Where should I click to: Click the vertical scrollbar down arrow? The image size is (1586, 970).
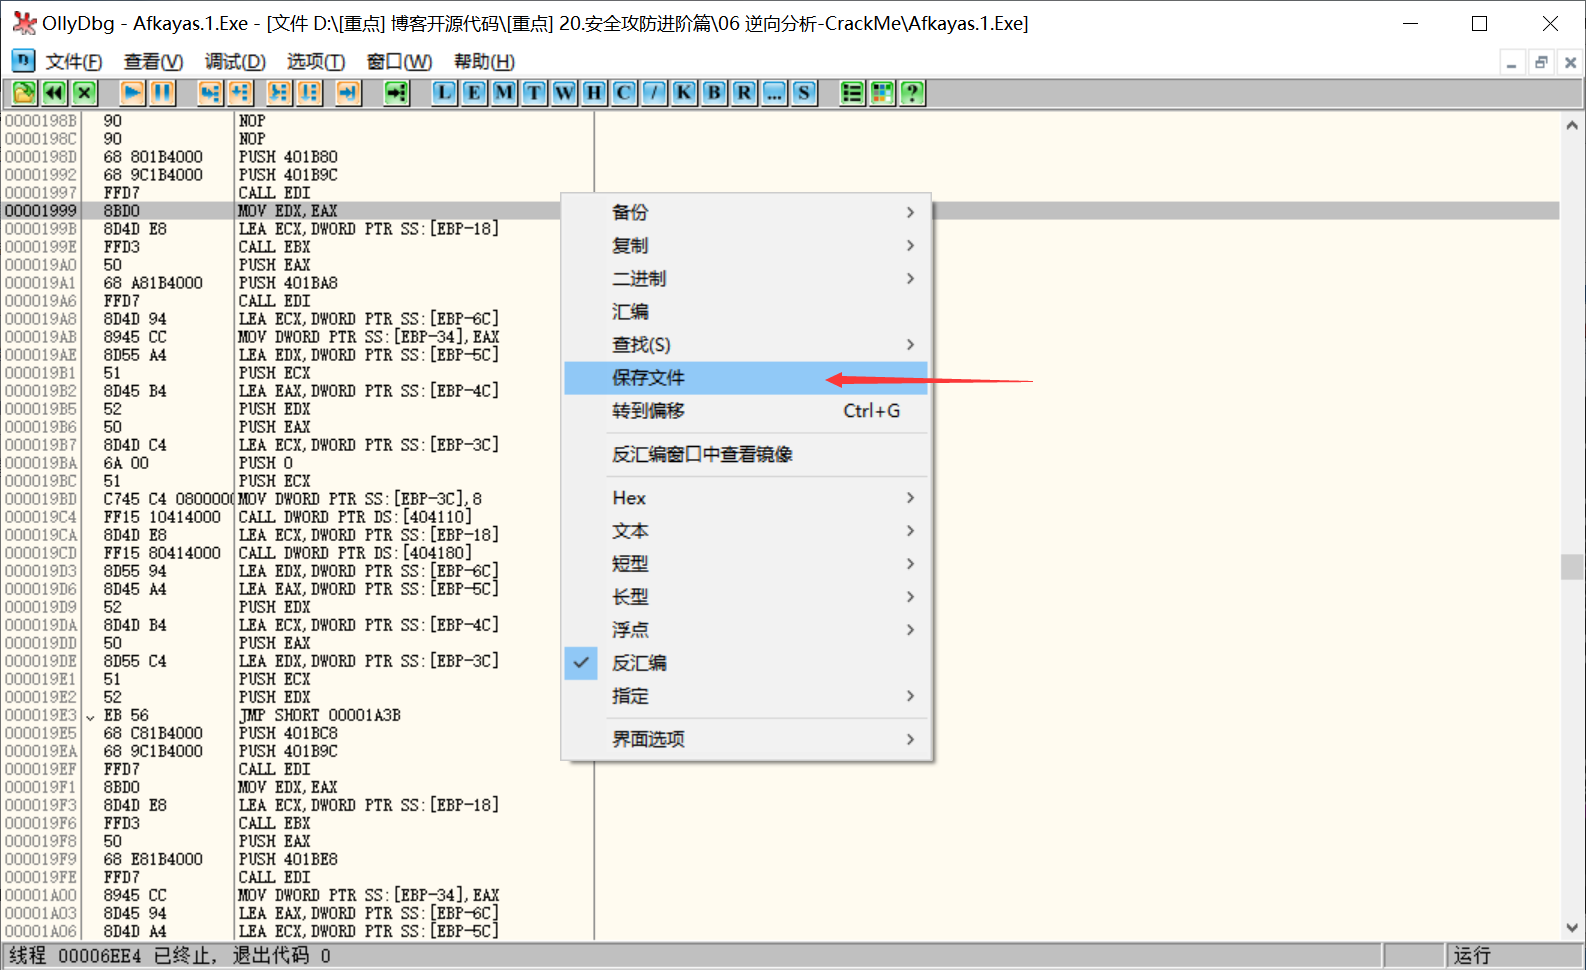click(x=1572, y=927)
